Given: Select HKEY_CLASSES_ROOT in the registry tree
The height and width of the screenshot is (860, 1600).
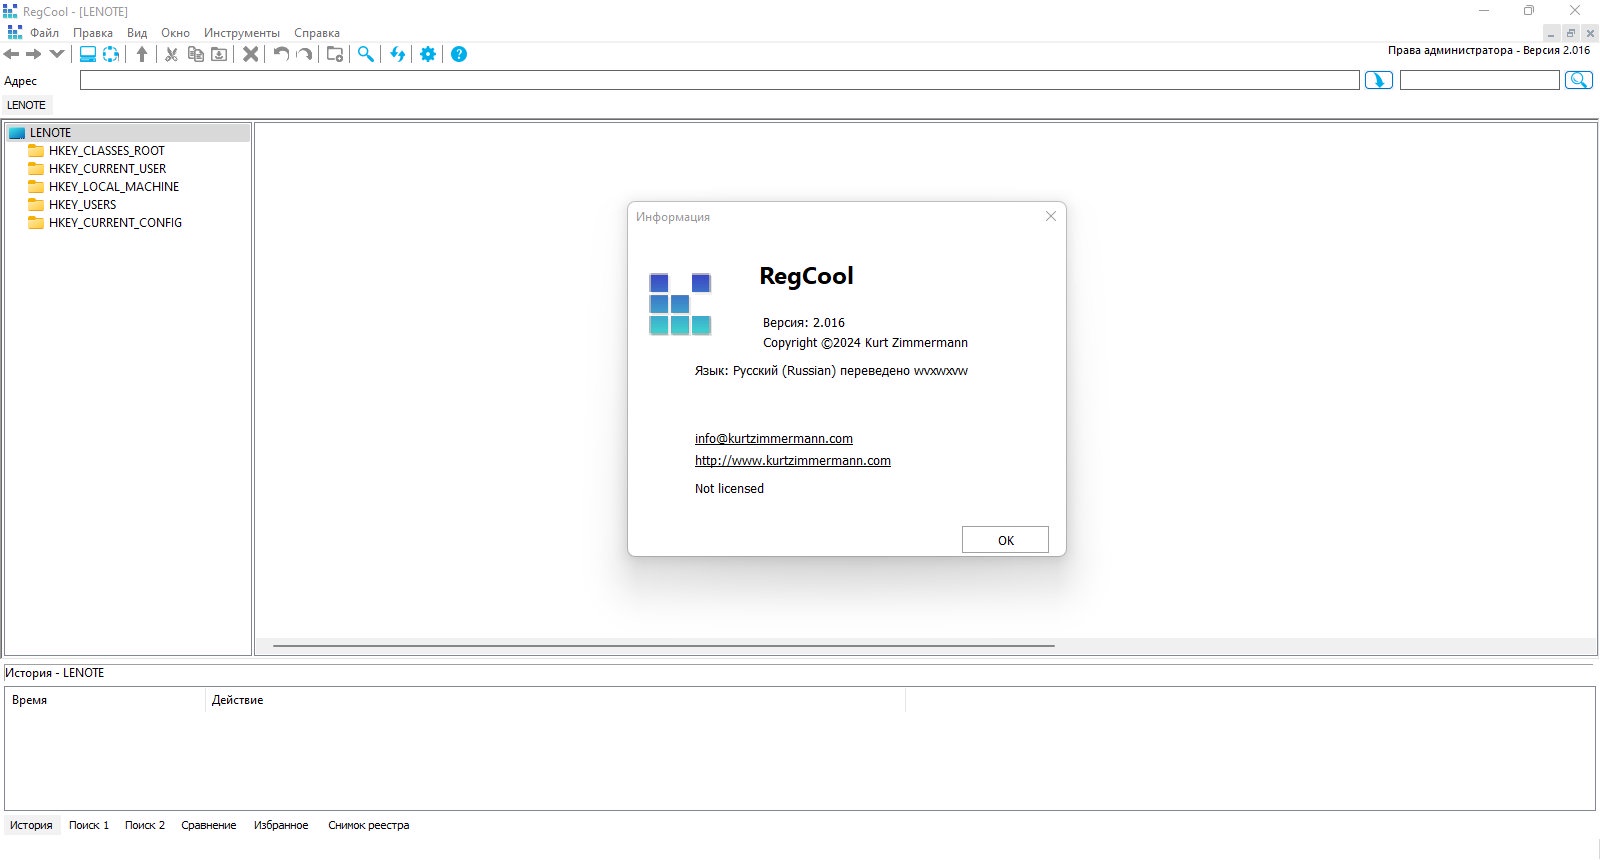Looking at the screenshot, I should click(106, 151).
